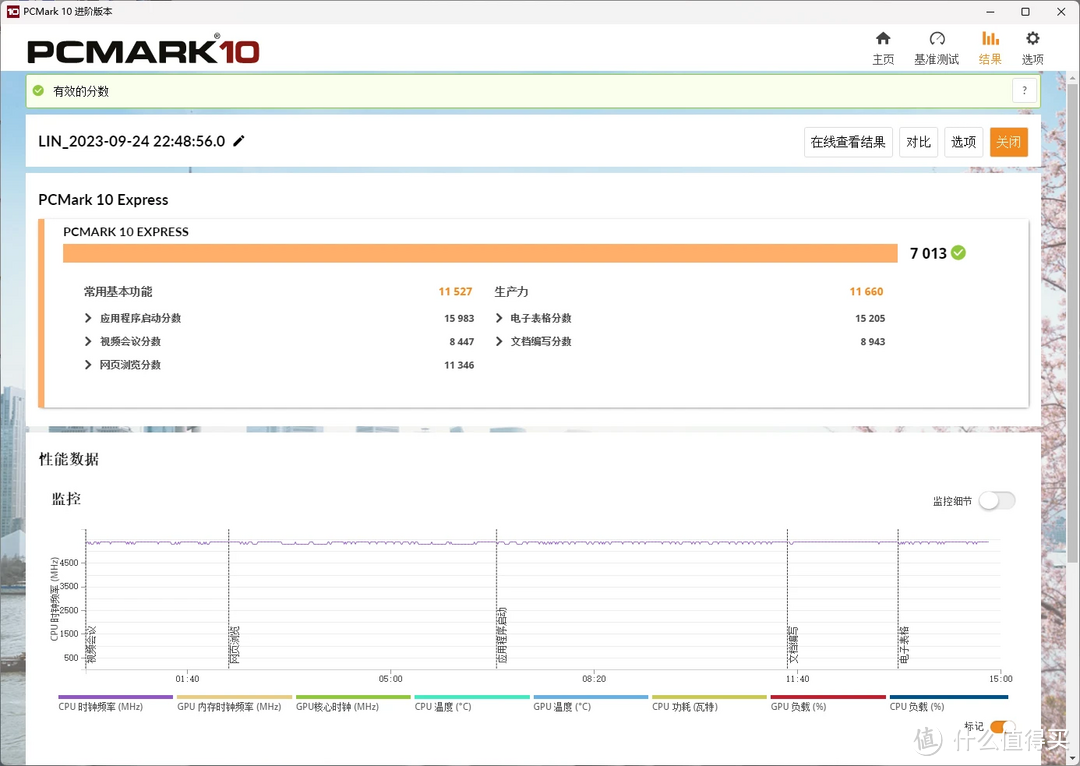Click the 15 205 spreadsheet score
This screenshot has height=766, width=1080.
point(870,318)
